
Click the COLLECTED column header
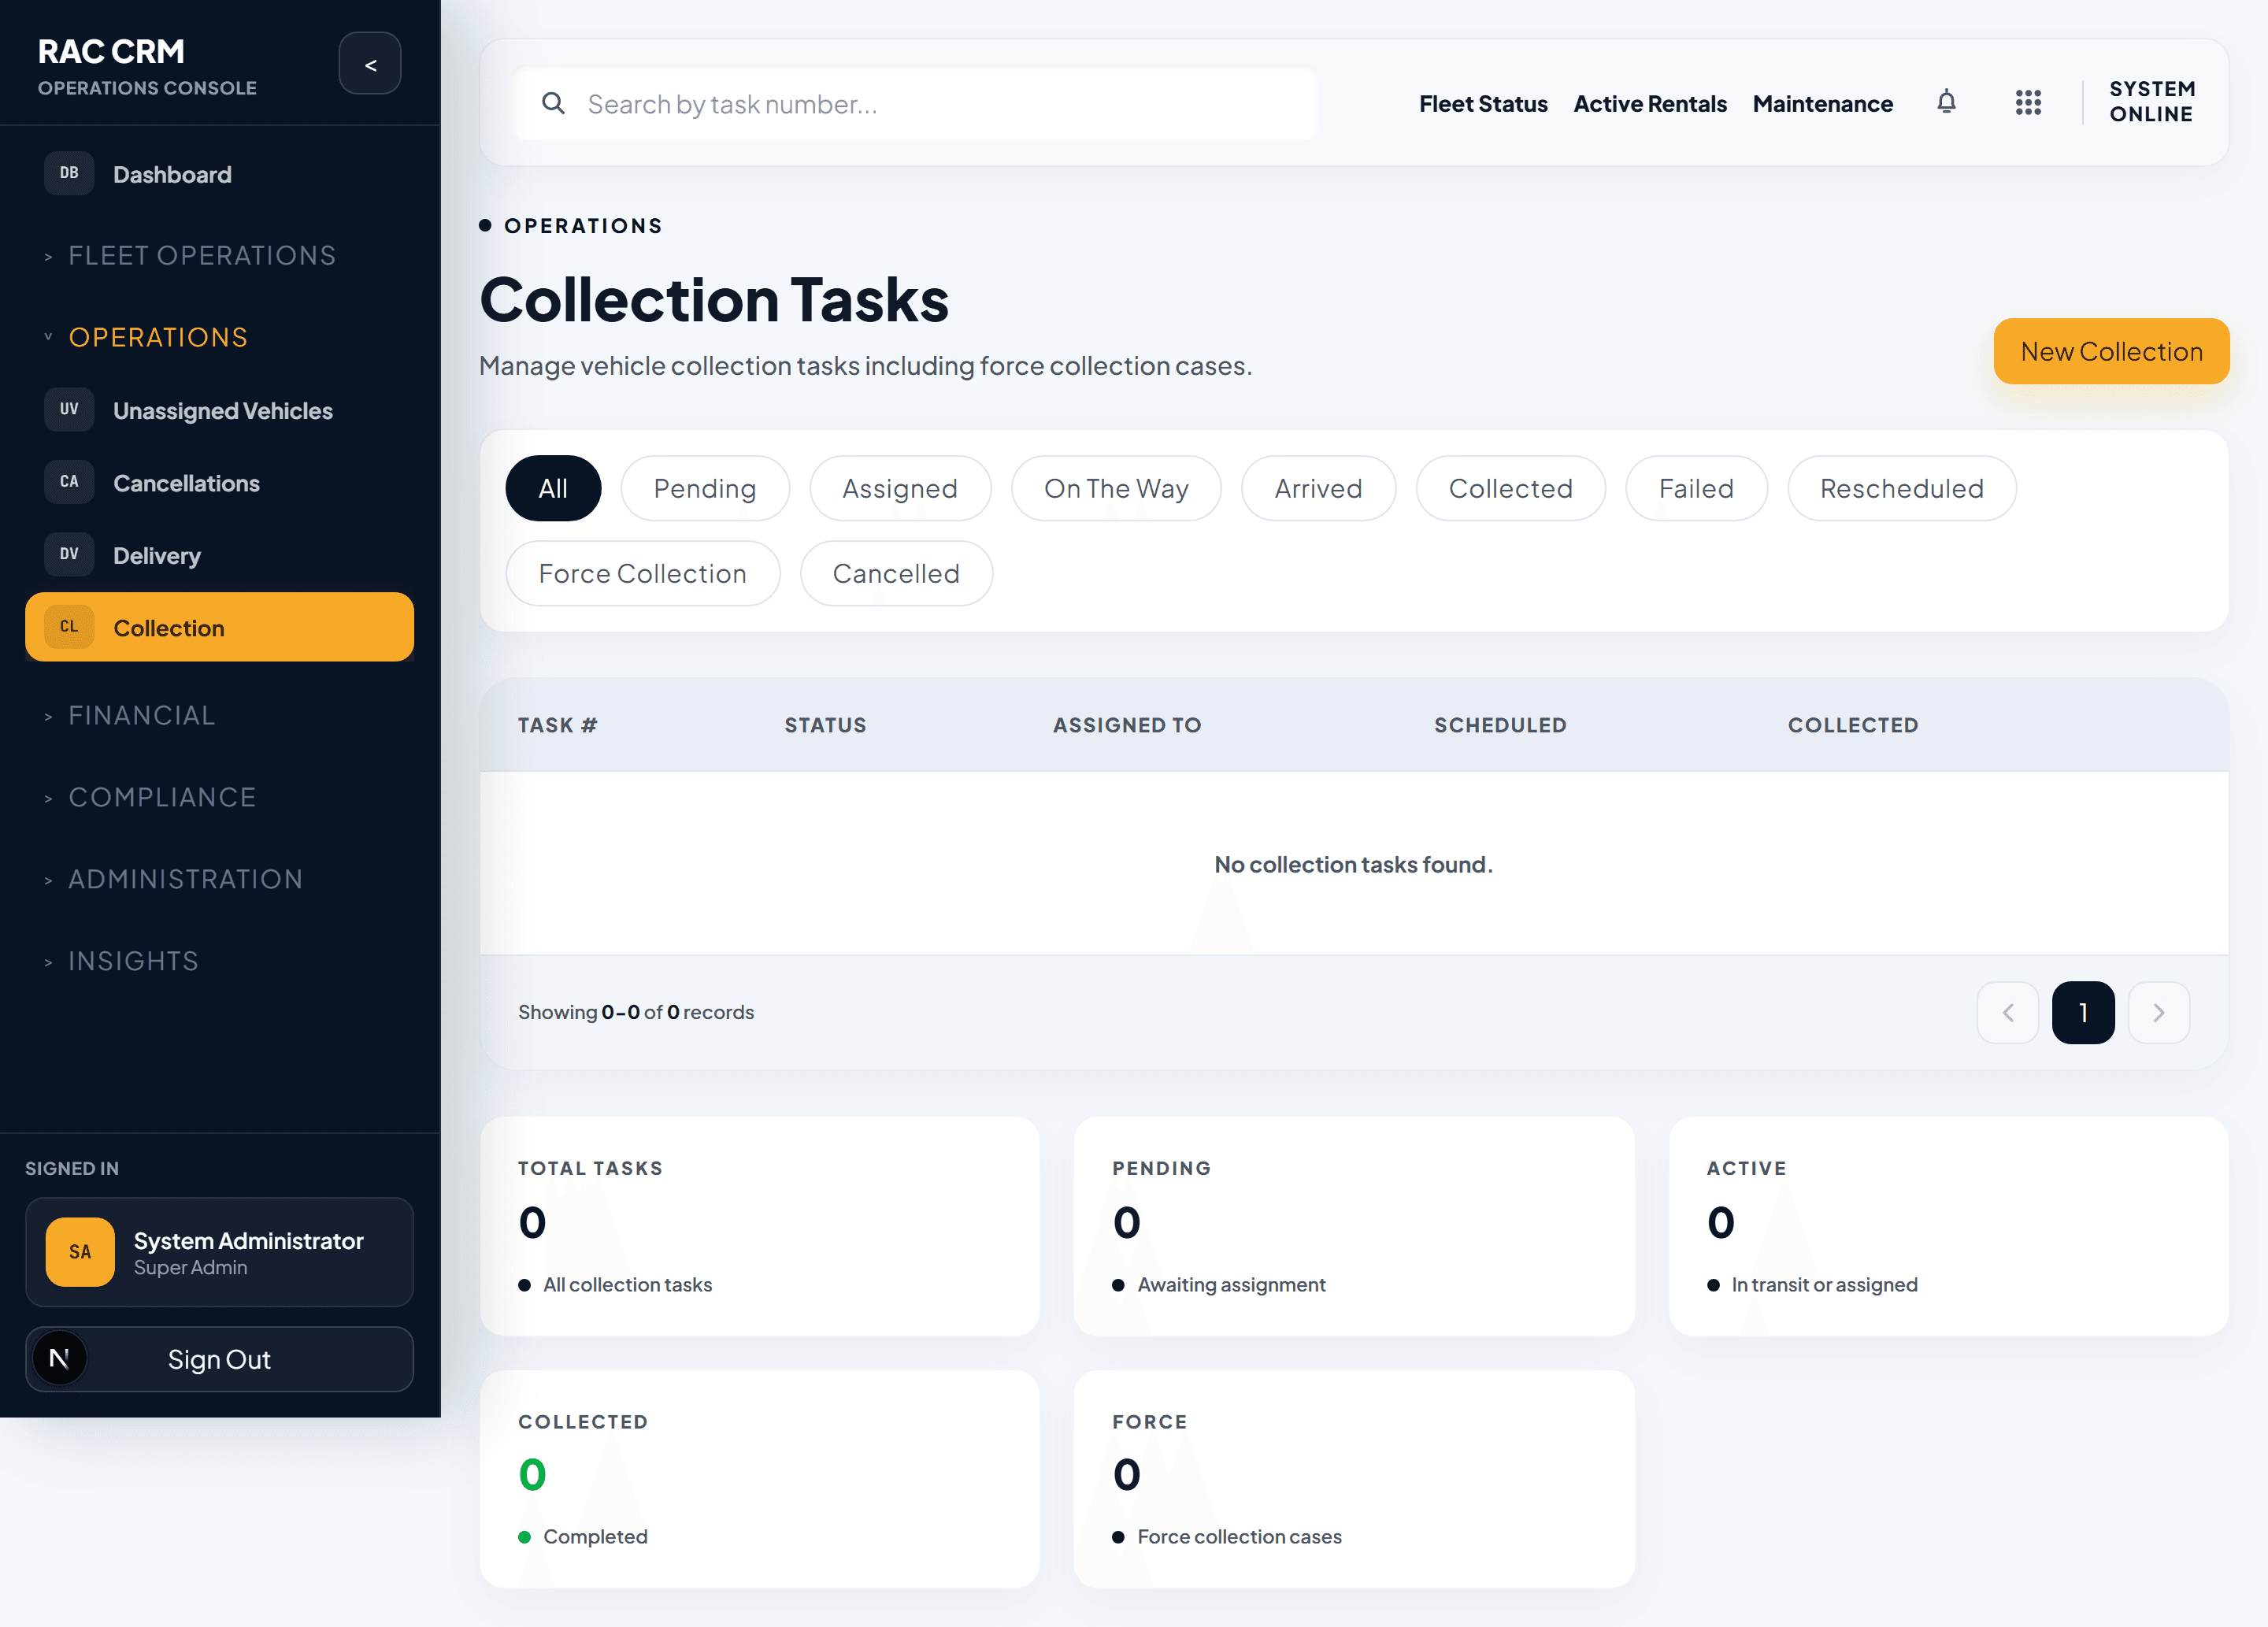pos(1853,725)
